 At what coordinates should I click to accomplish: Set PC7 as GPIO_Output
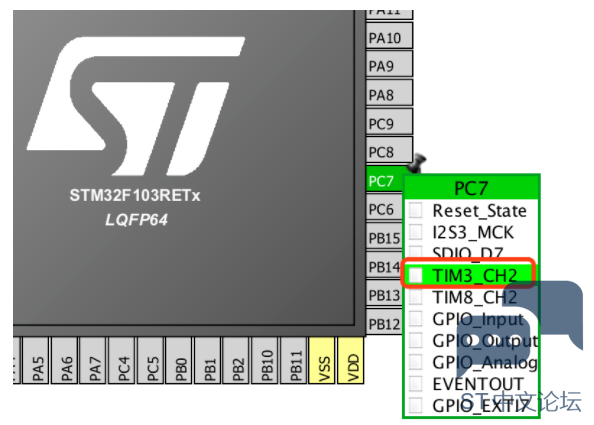tap(471, 341)
